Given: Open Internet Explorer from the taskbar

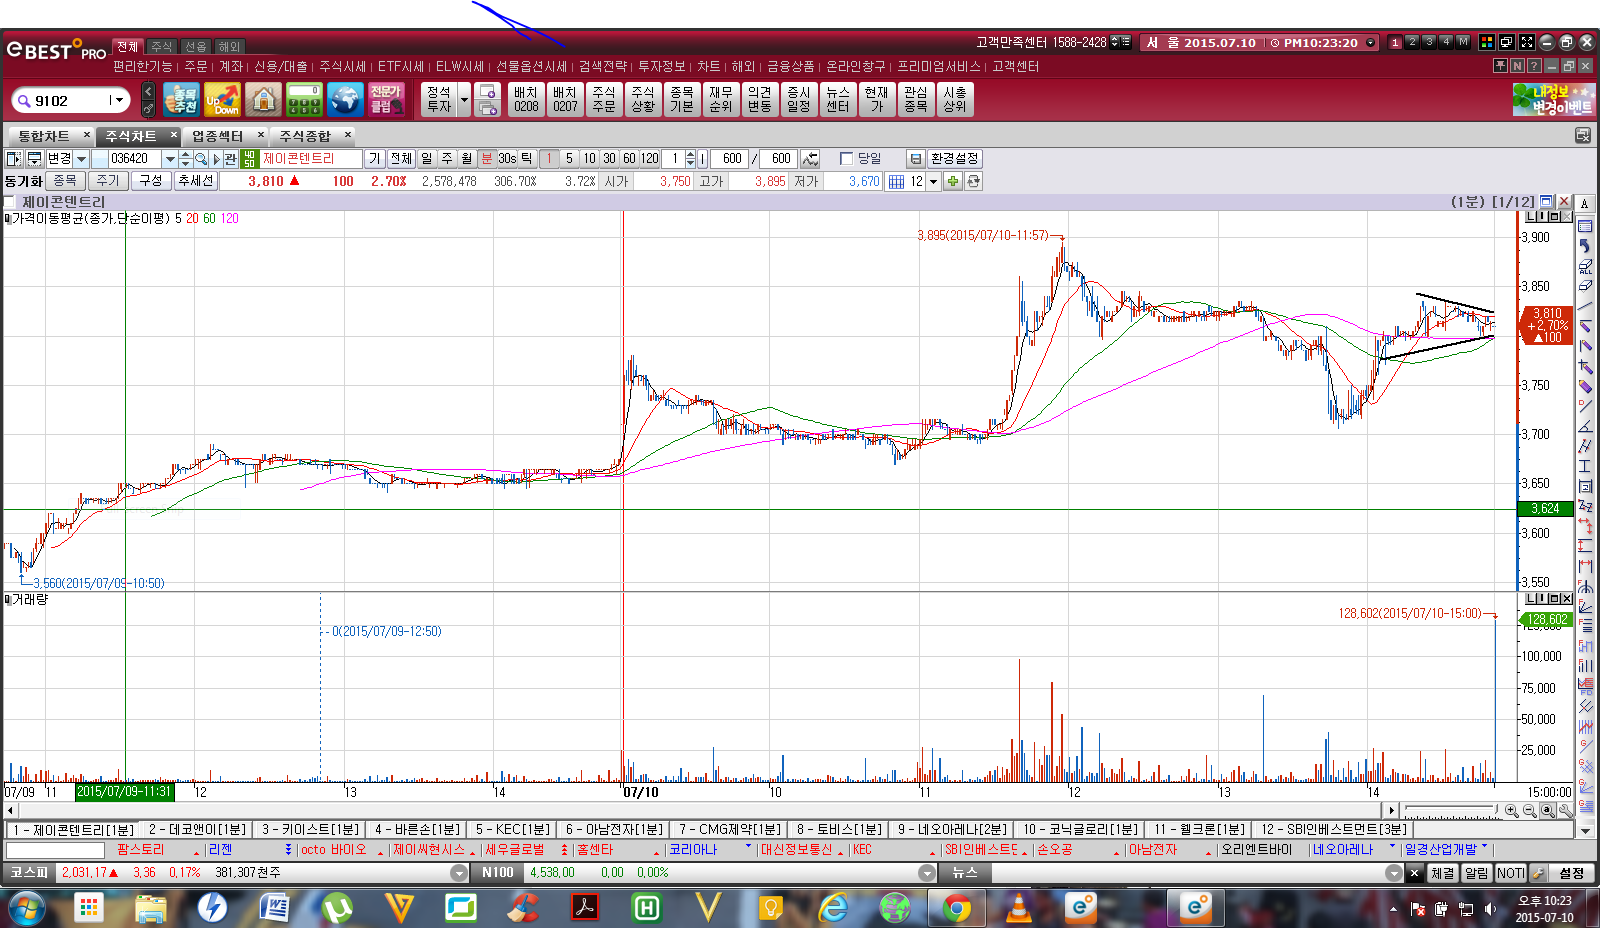Looking at the screenshot, I should 832,908.
